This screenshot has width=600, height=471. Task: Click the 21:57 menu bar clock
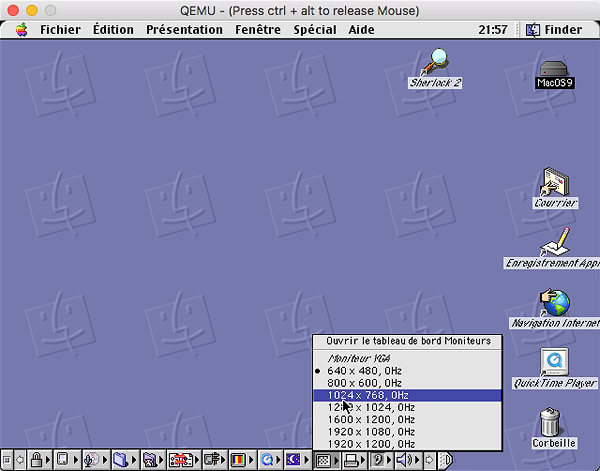[x=492, y=30]
